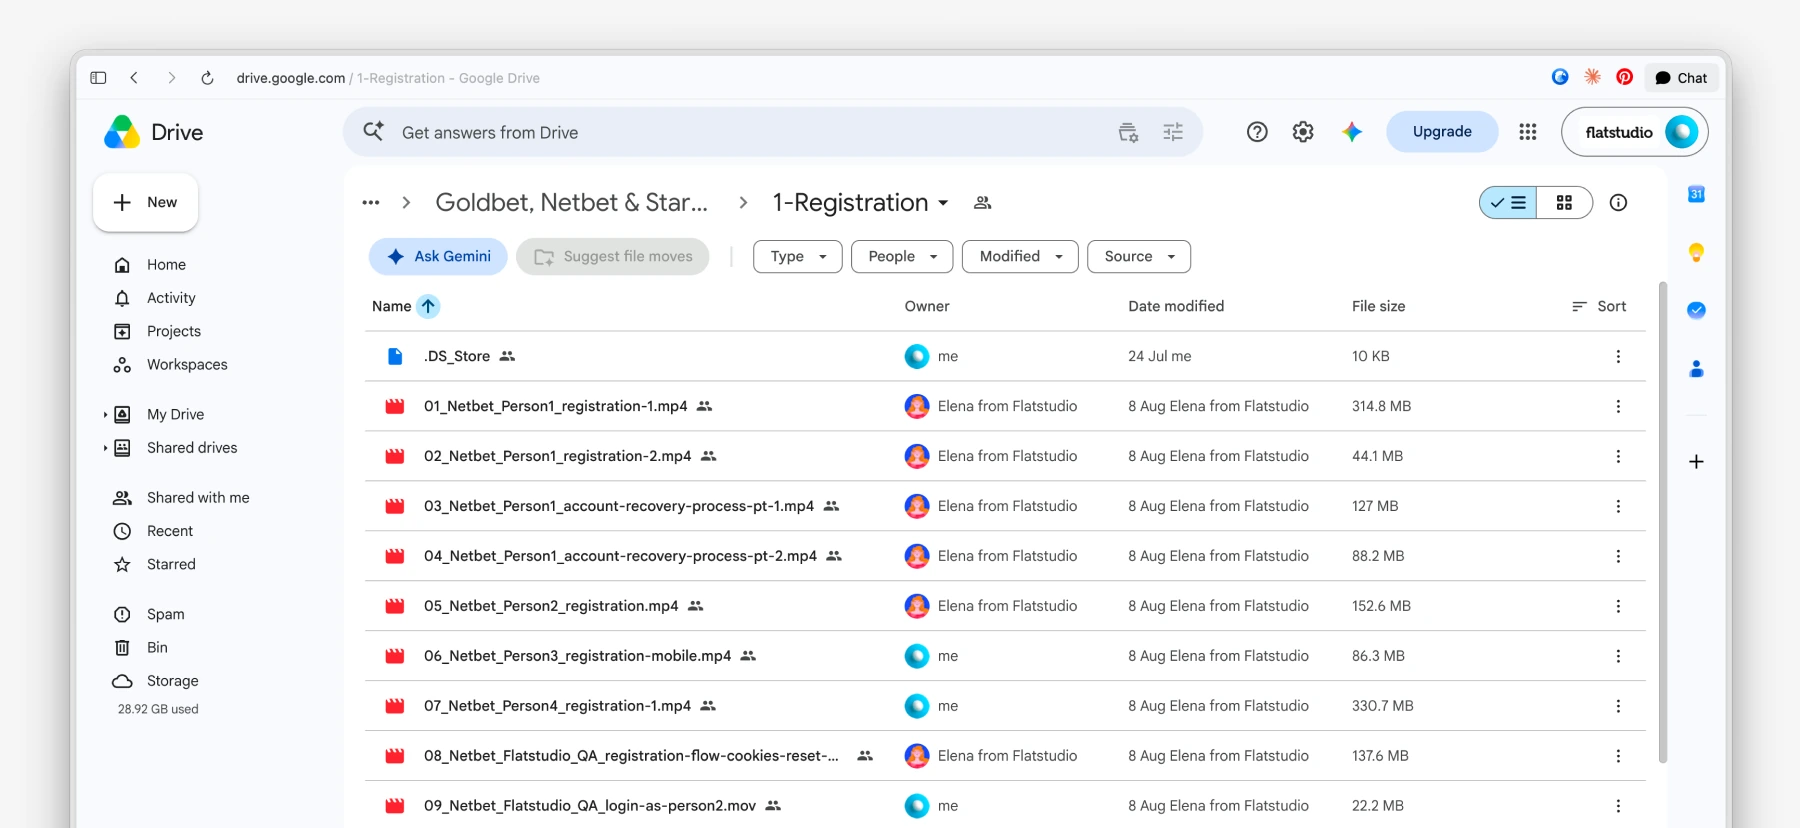The height and width of the screenshot is (828, 1800).
Task: Open the Type filter dropdown
Action: 798,257
